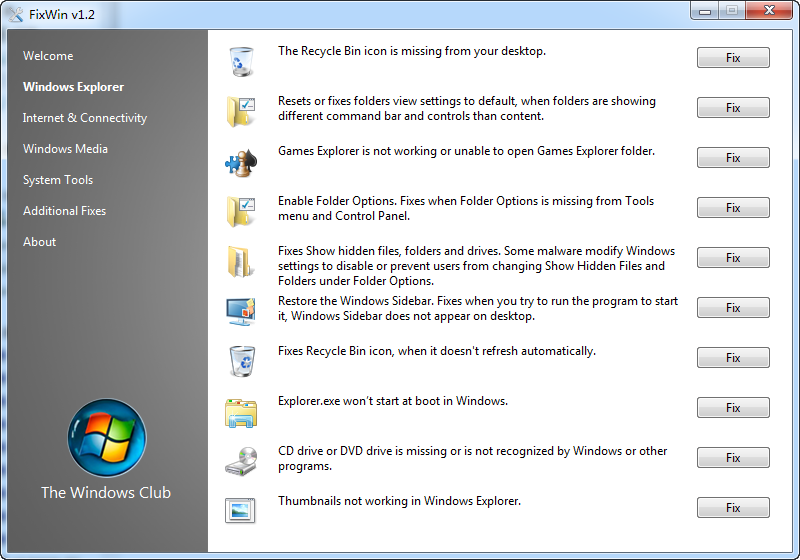The width and height of the screenshot is (800, 560).
Task: Fix Games Explorer not working
Action: click(x=733, y=158)
